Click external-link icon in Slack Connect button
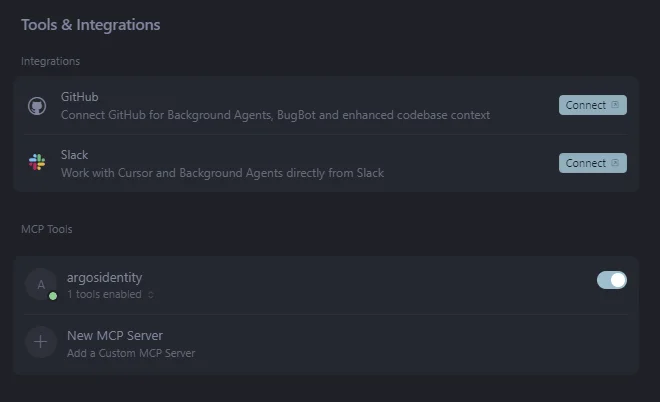 pyautogui.click(x=615, y=163)
